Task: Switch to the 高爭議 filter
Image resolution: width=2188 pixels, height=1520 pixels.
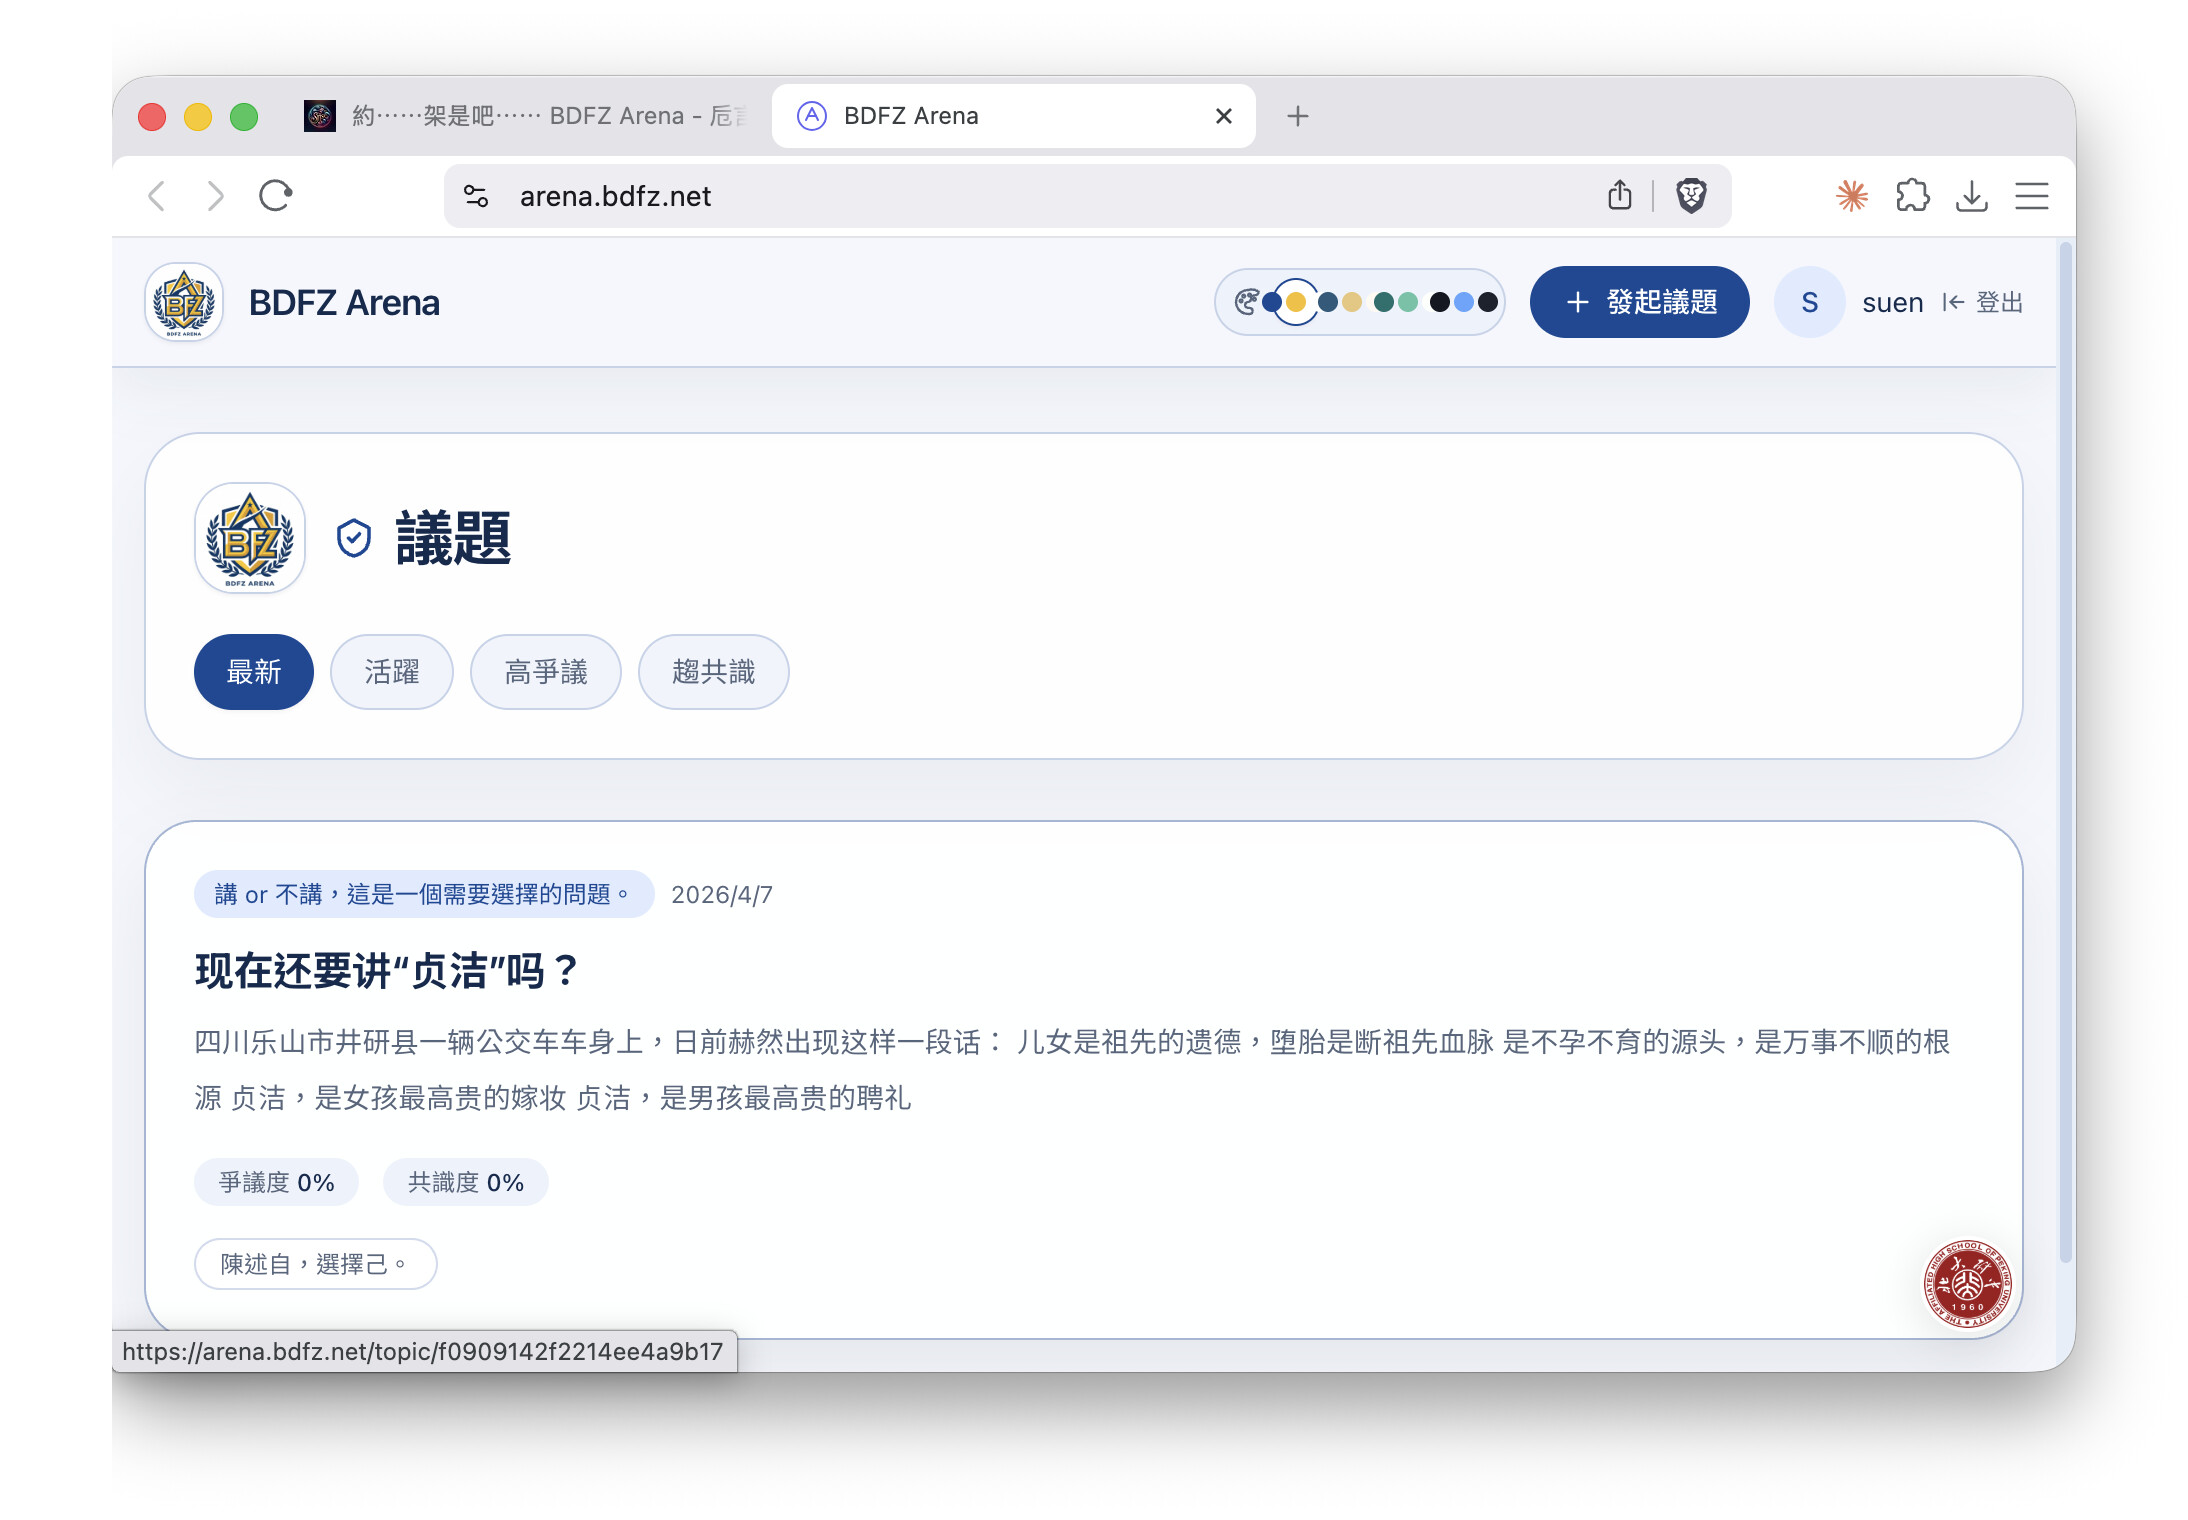Action: coord(546,672)
